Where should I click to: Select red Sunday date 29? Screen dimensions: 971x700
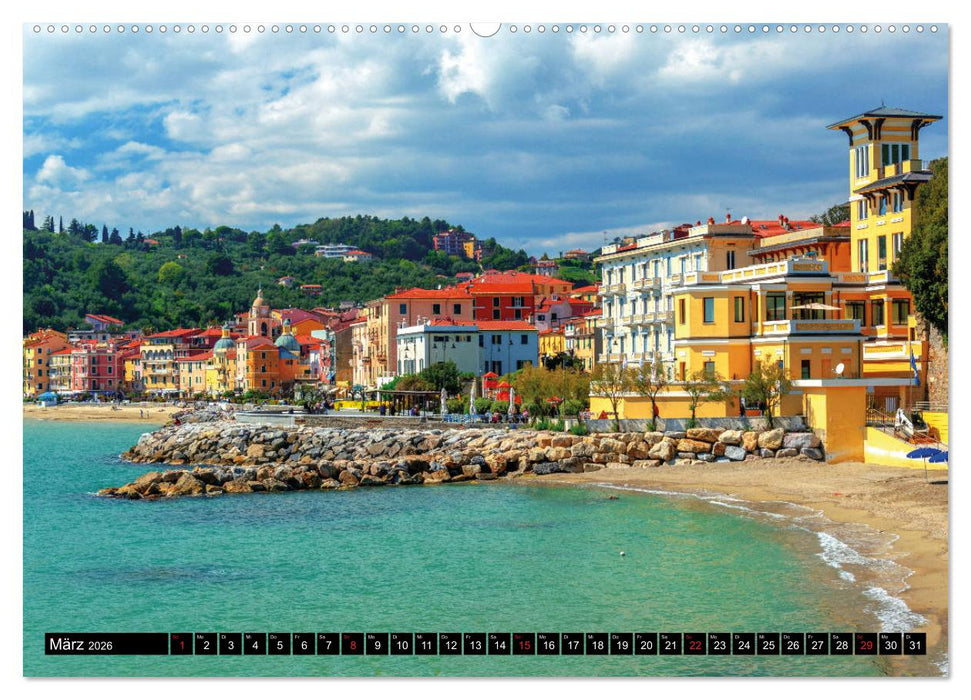click(x=865, y=644)
